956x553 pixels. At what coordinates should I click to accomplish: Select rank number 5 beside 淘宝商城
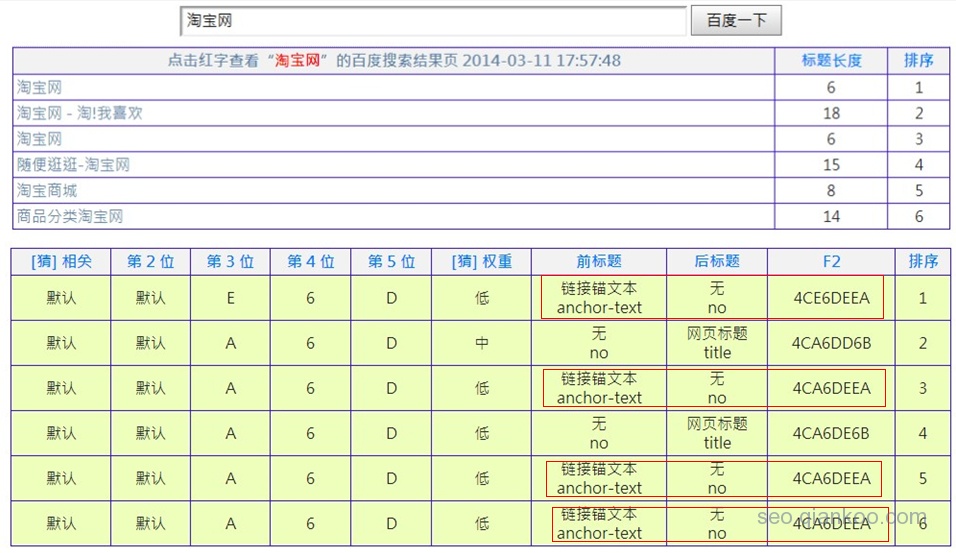click(919, 191)
